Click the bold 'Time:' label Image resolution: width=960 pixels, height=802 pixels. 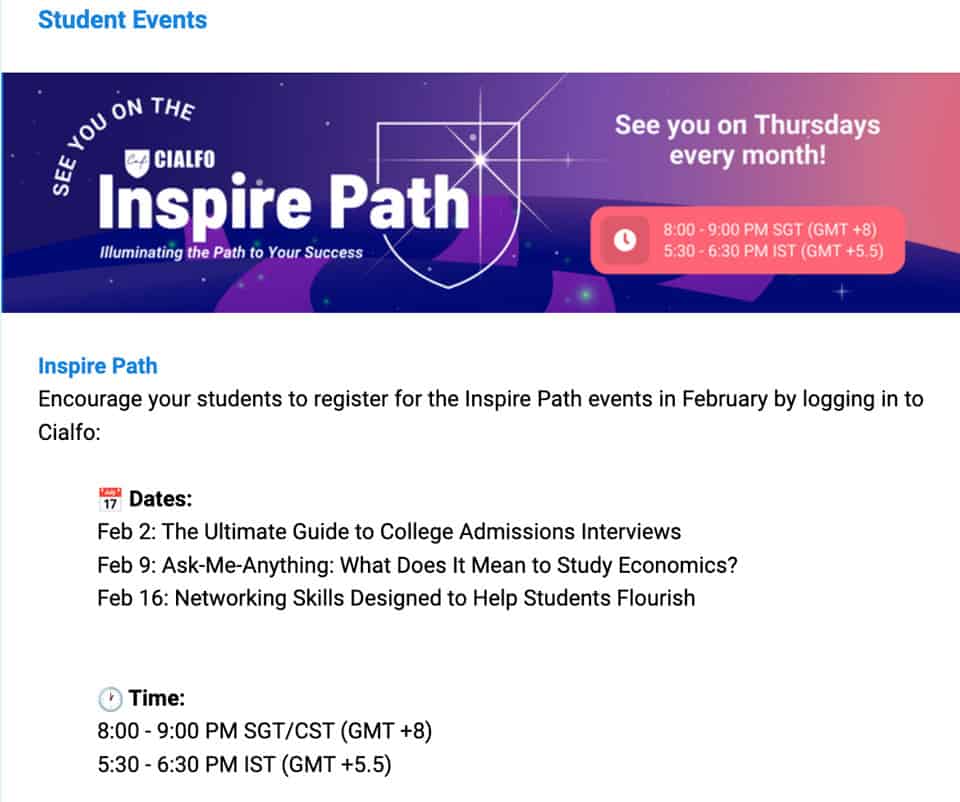(157, 698)
